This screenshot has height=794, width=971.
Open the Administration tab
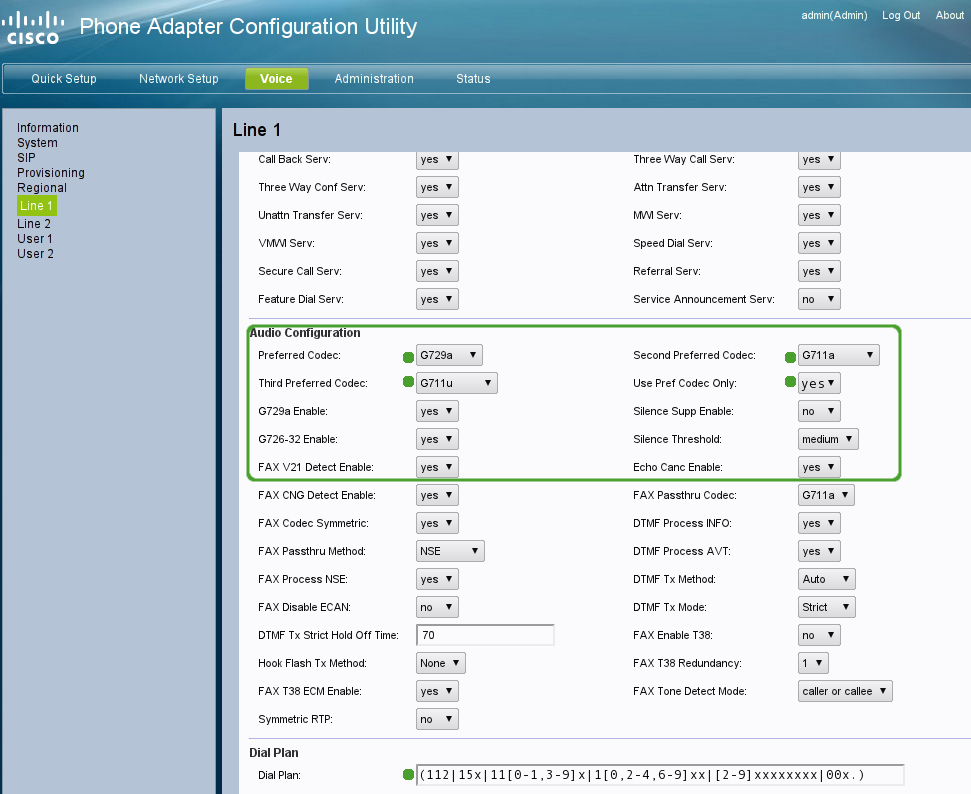click(x=374, y=79)
